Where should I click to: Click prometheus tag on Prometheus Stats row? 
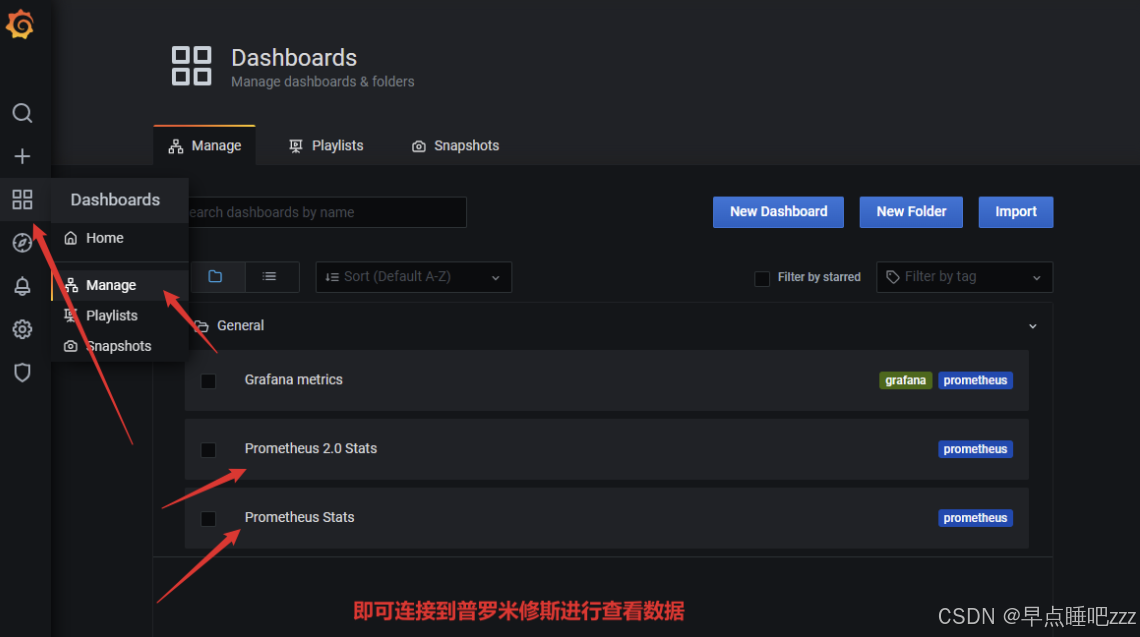(x=975, y=518)
